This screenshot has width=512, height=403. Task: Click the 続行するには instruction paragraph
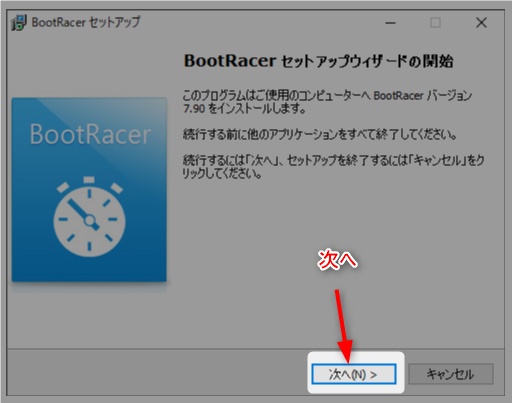tap(333, 167)
